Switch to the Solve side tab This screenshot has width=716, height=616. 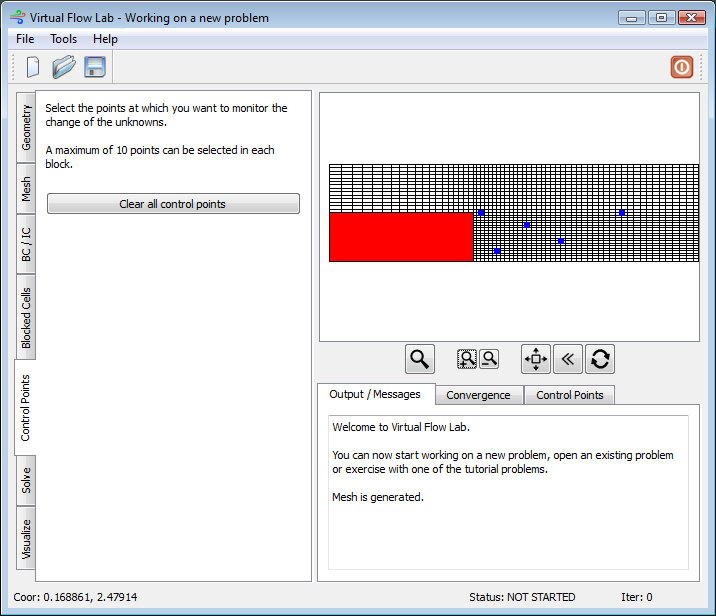(x=26, y=480)
